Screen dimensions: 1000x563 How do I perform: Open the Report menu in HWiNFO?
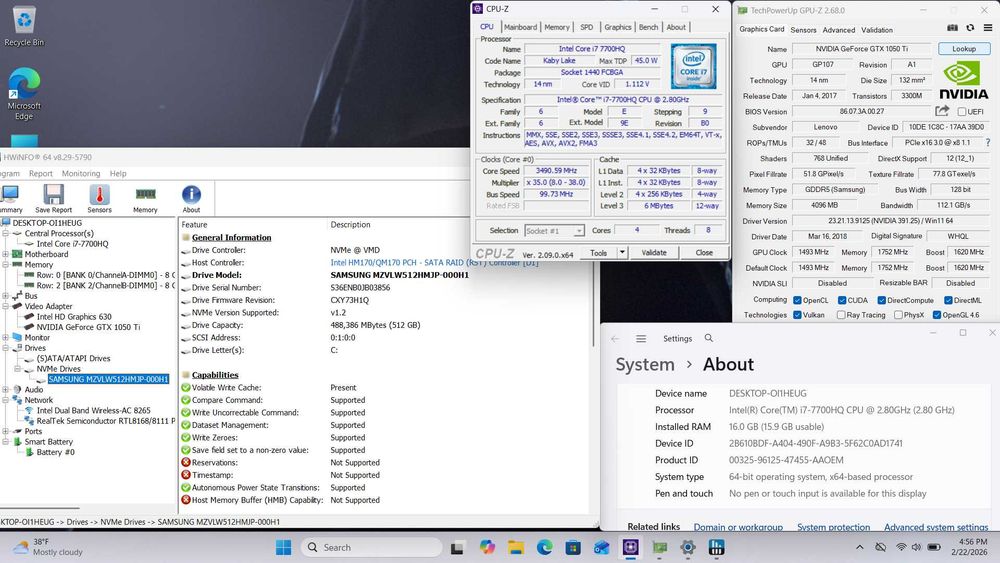click(x=41, y=173)
